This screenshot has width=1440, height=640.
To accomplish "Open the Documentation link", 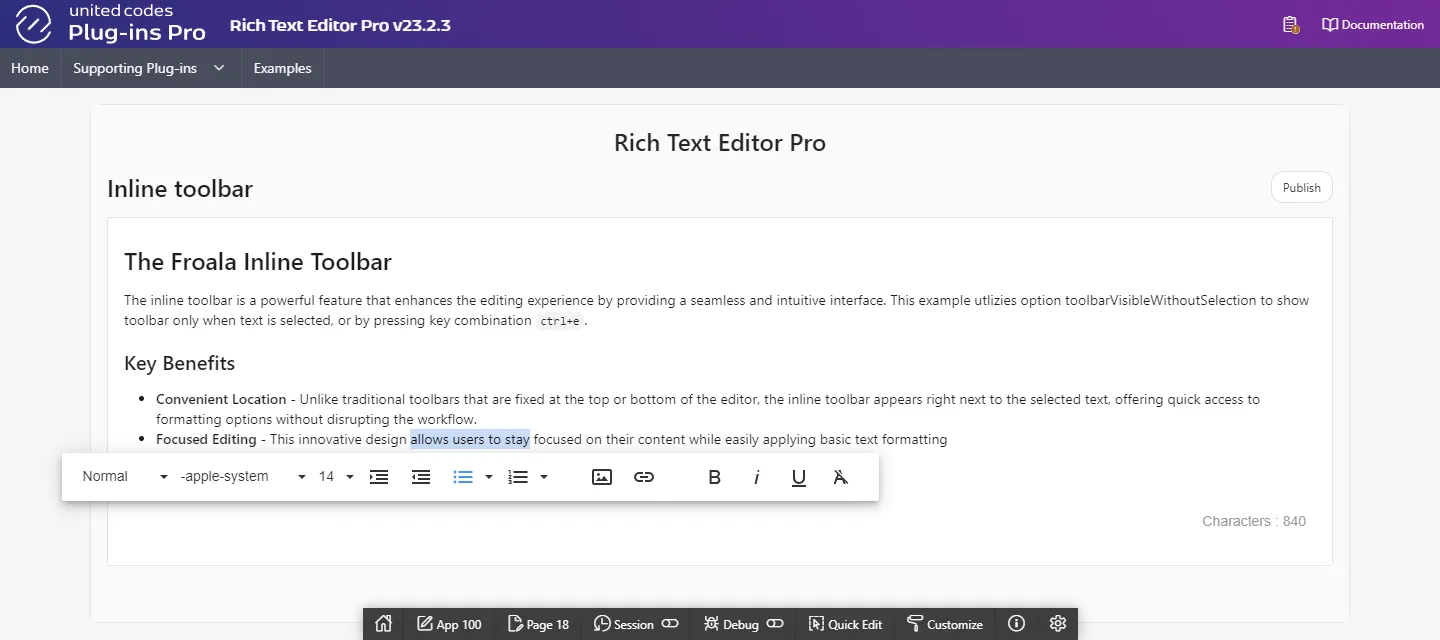I will tap(1373, 25).
